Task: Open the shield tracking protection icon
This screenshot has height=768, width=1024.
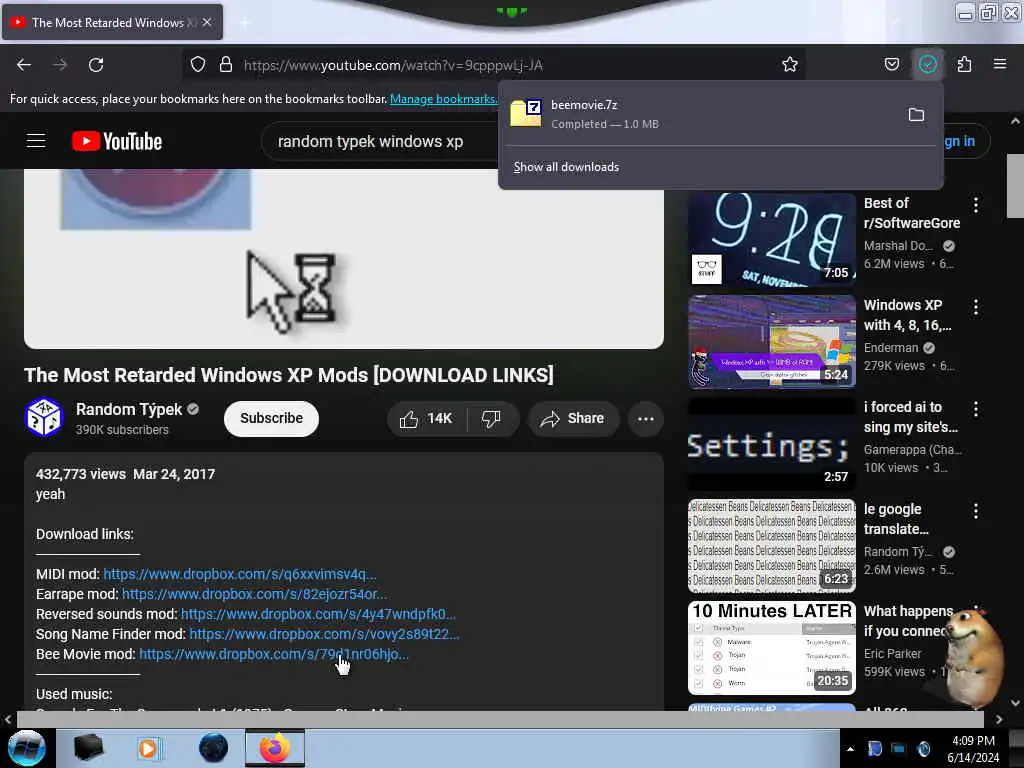Action: (198, 65)
